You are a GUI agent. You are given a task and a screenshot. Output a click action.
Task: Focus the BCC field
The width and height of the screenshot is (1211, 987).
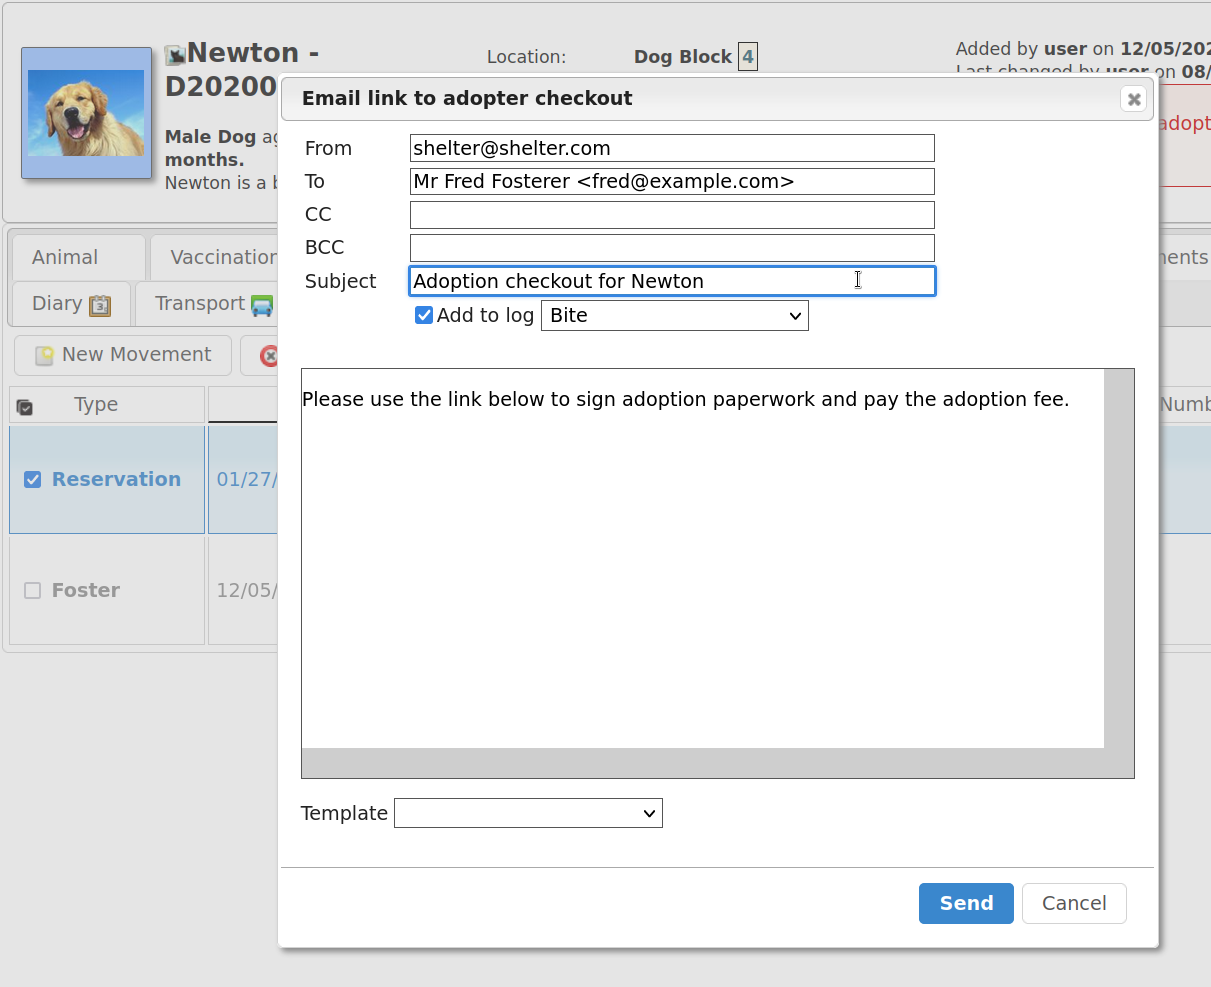point(672,247)
